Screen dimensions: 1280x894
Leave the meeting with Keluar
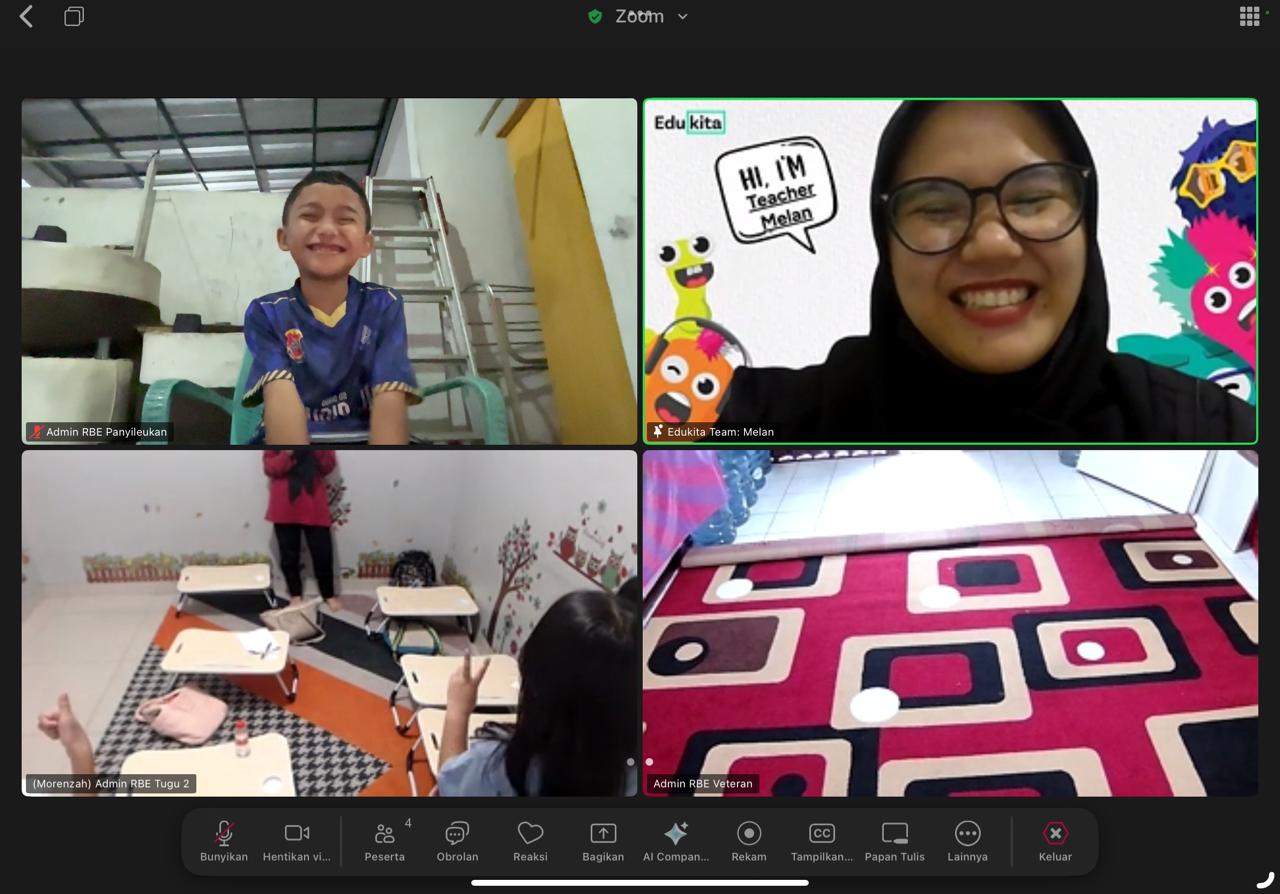(x=1055, y=841)
